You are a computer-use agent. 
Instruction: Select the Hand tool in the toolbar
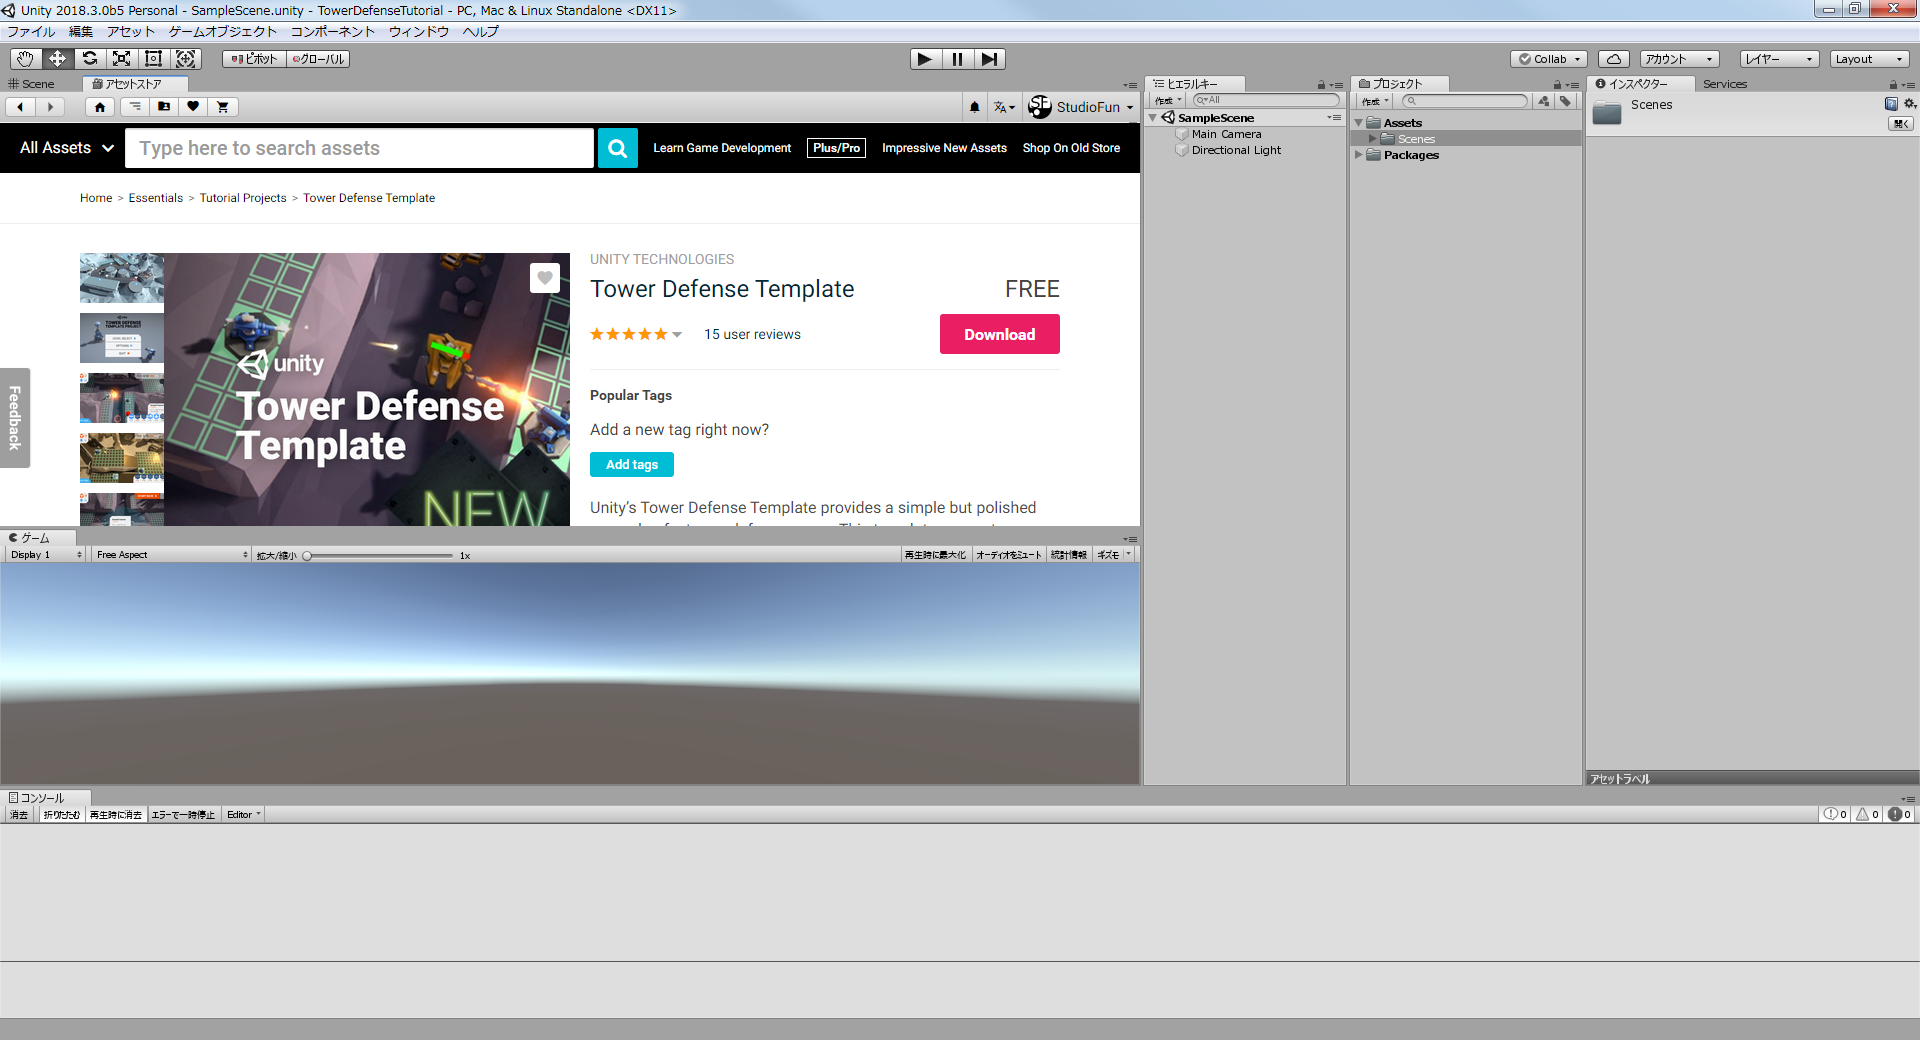point(25,59)
